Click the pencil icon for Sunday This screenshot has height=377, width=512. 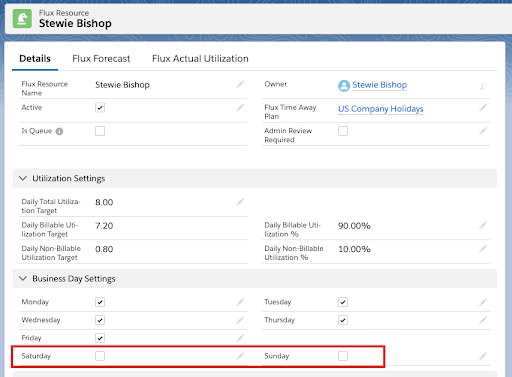click(x=483, y=356)
